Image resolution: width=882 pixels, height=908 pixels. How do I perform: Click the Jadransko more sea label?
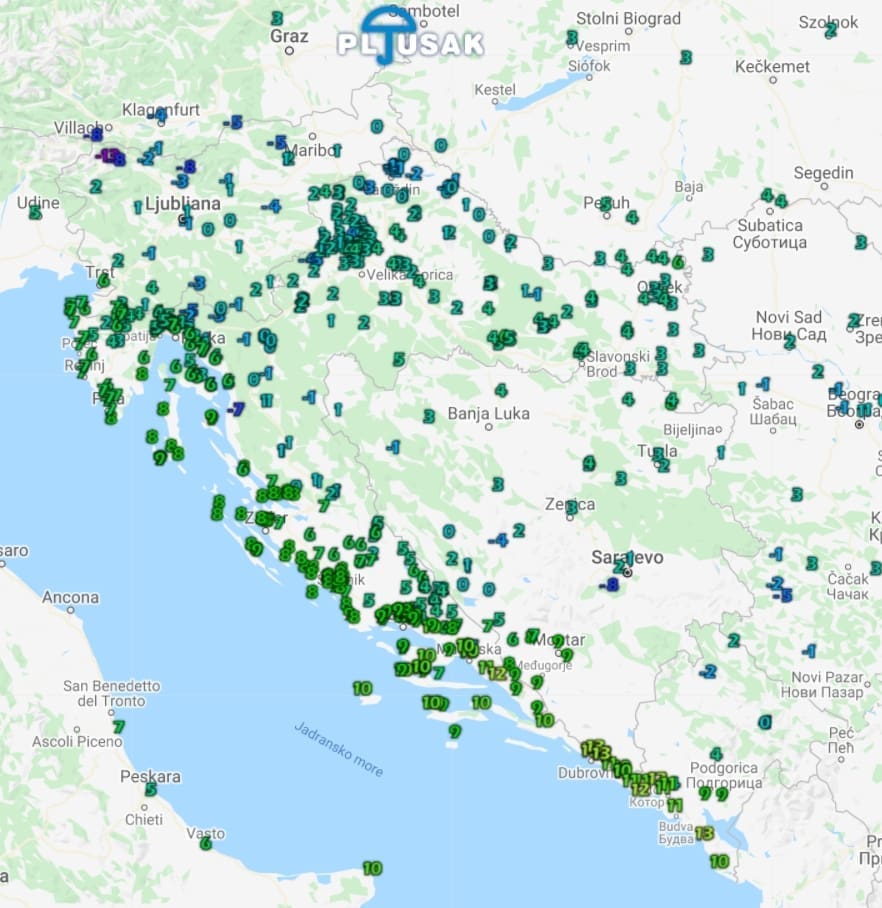point(338,748)
